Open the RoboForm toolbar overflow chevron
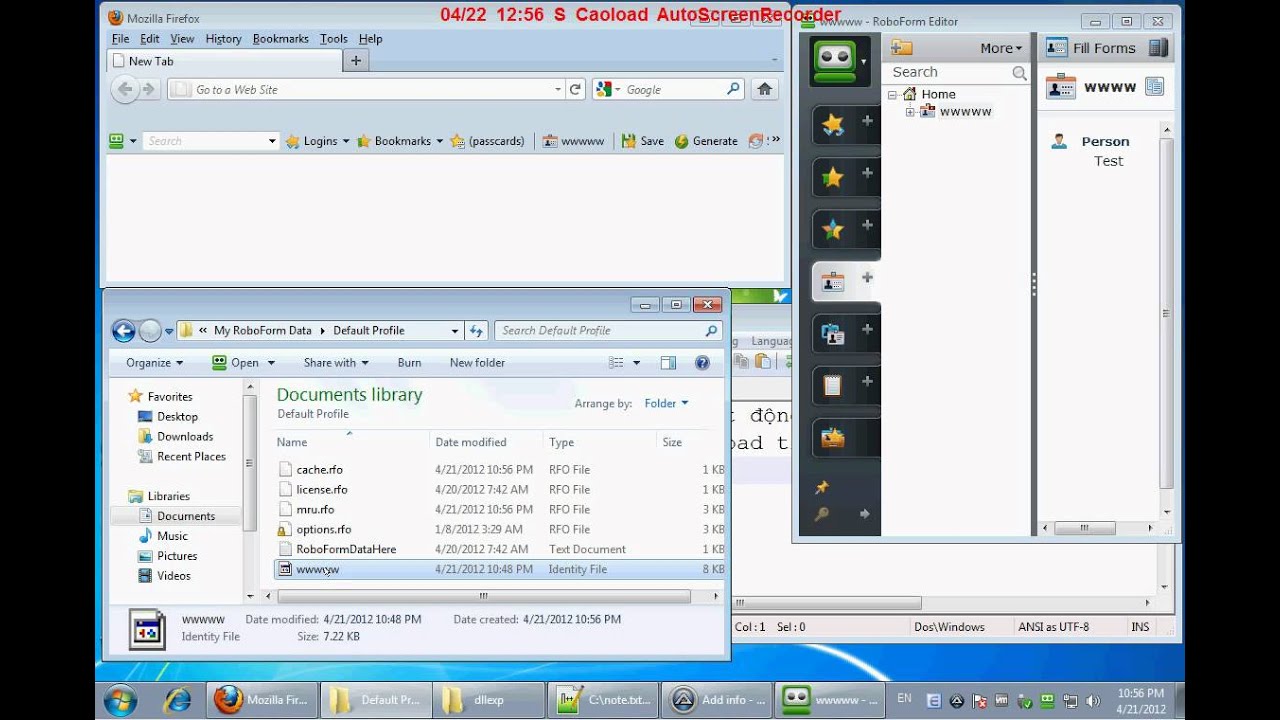Viewport: 1280px width, 720px height. coord(776,141)
